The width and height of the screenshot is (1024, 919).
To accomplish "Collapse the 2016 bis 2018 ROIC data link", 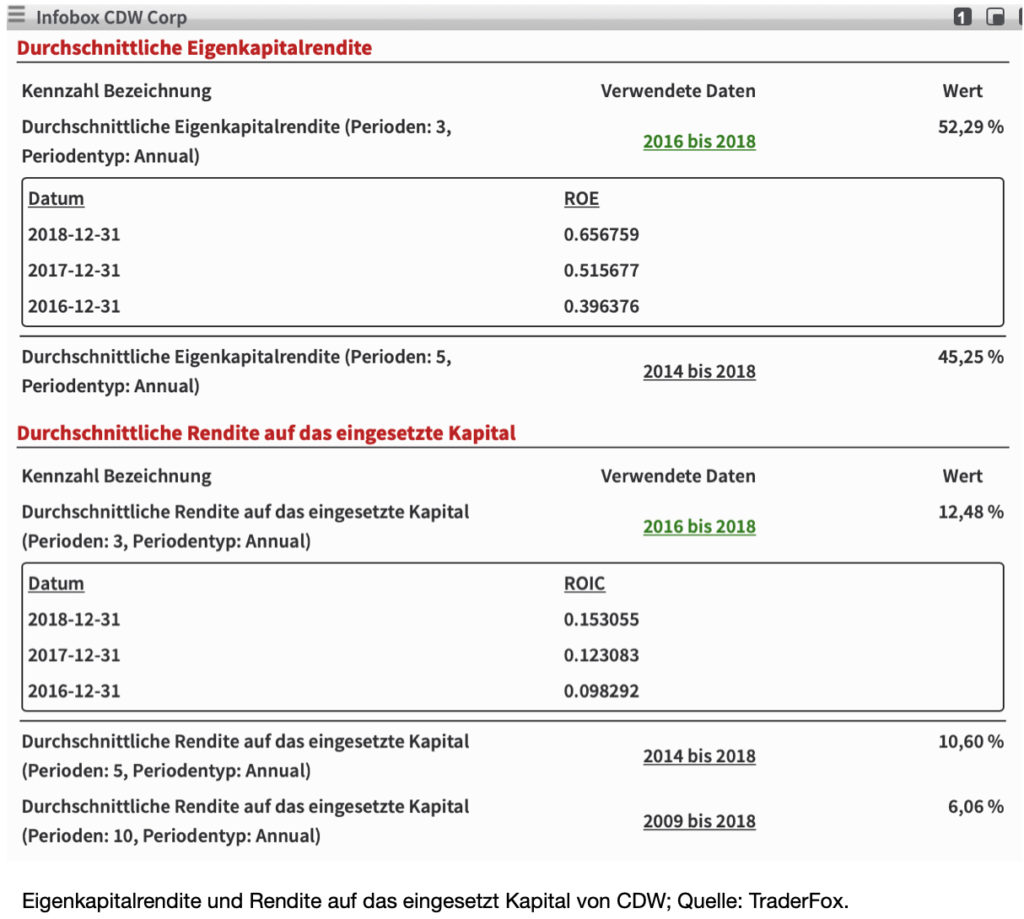I will 699,526.
